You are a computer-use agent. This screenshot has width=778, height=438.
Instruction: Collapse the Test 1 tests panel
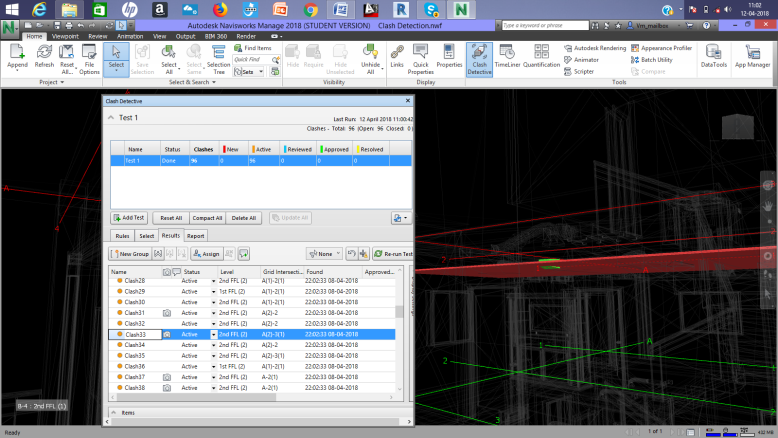[x=111, y=118]
